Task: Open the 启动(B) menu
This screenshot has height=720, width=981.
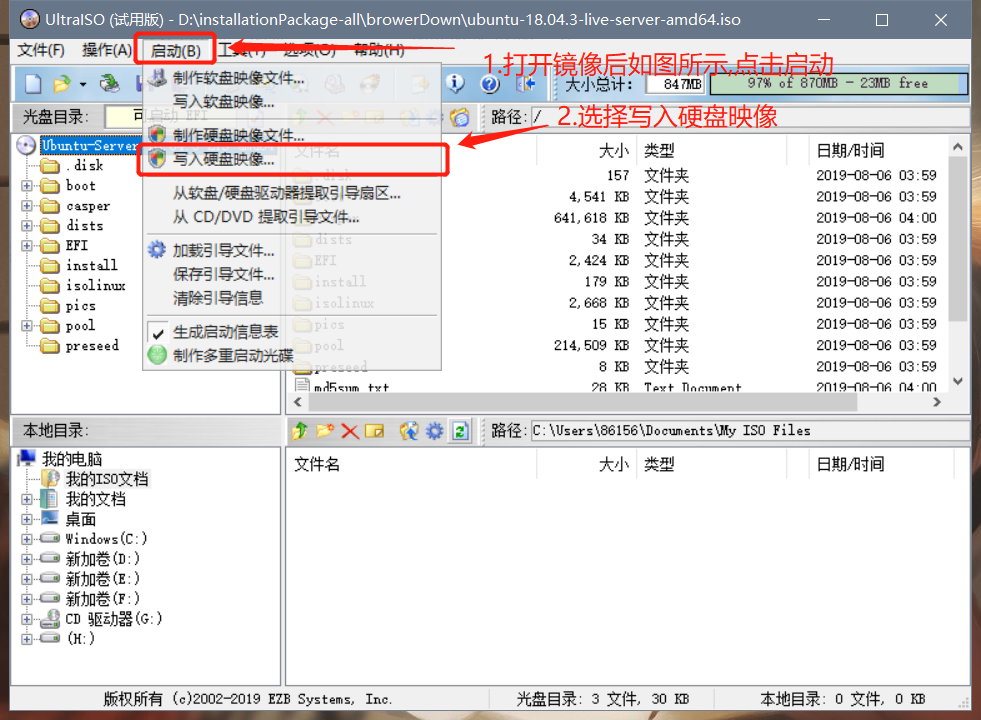Action: tap(176, 51)
